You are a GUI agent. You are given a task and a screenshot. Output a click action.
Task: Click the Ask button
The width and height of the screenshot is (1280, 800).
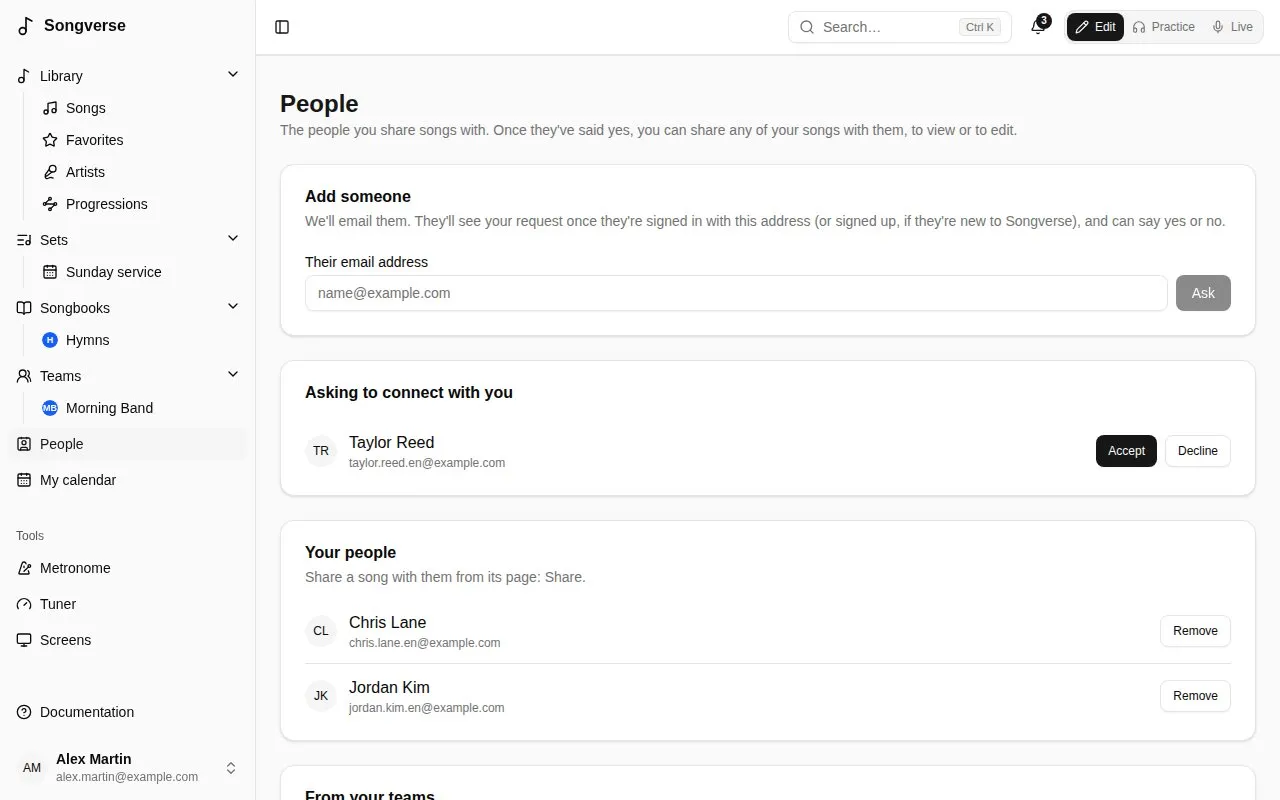(1203, 293)
